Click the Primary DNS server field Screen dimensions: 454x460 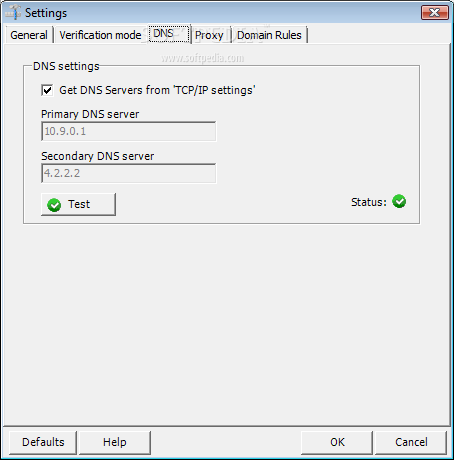[129, 131]
